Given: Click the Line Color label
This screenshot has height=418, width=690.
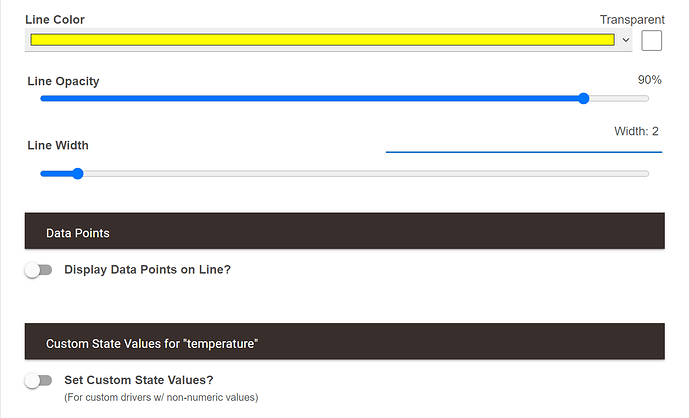Looking at the screenshot, I should [x=55, y=19].
